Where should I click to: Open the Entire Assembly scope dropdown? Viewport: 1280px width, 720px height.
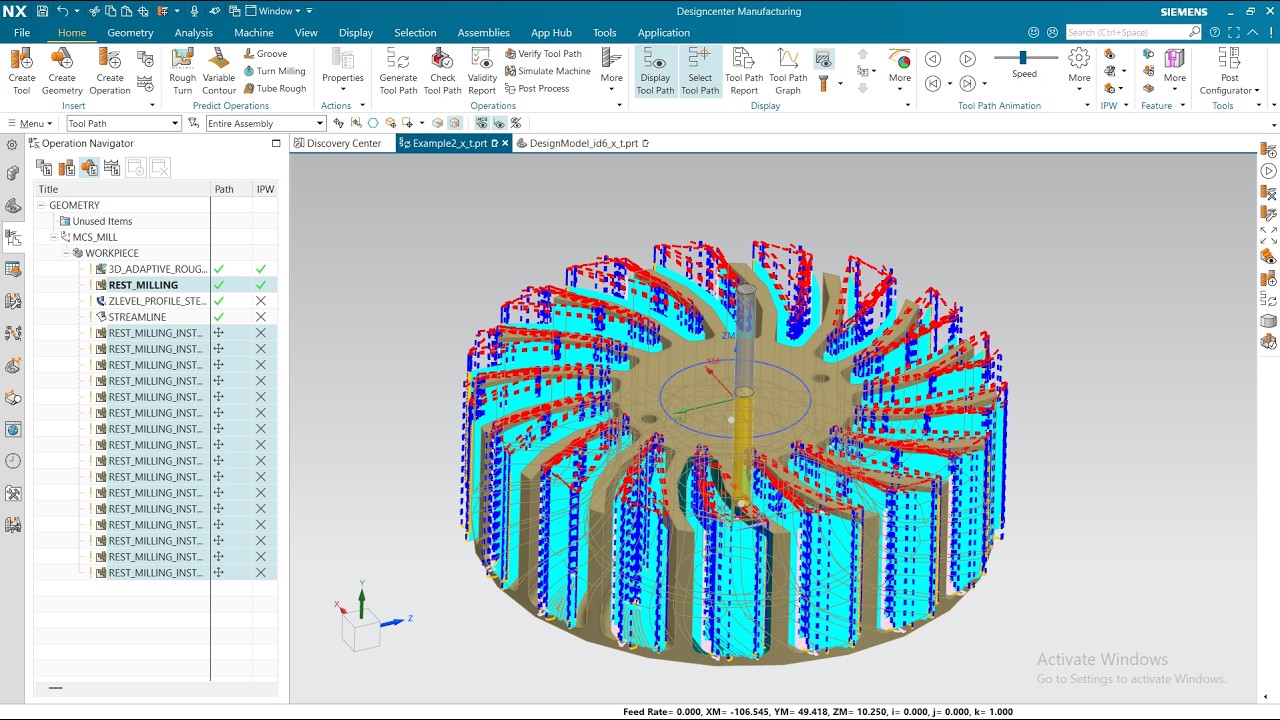click(x=266, y=124)
